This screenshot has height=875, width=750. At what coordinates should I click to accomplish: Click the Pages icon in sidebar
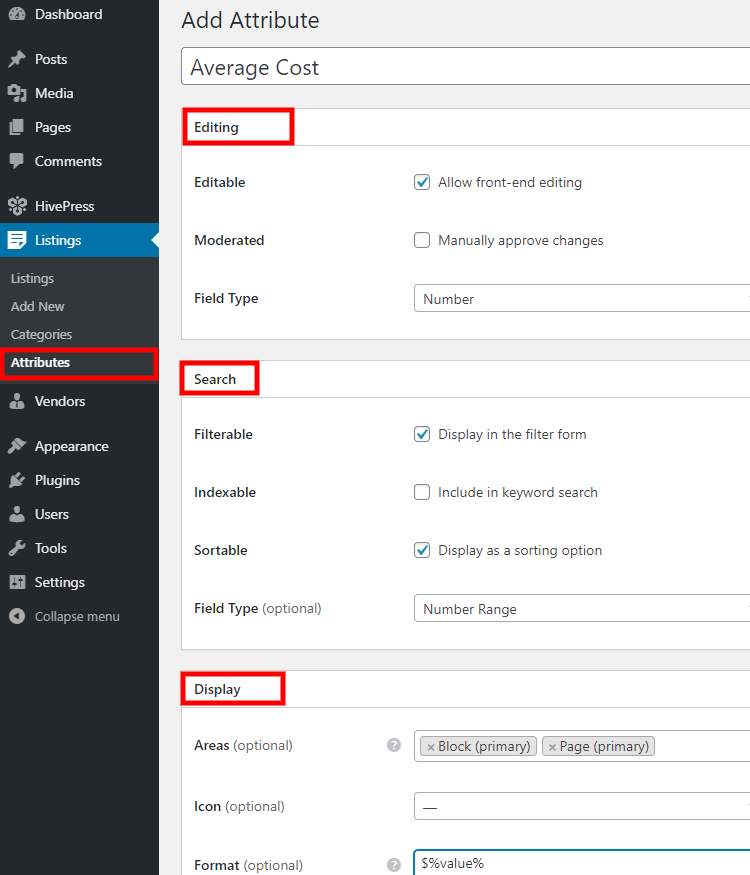pos(17,127)
